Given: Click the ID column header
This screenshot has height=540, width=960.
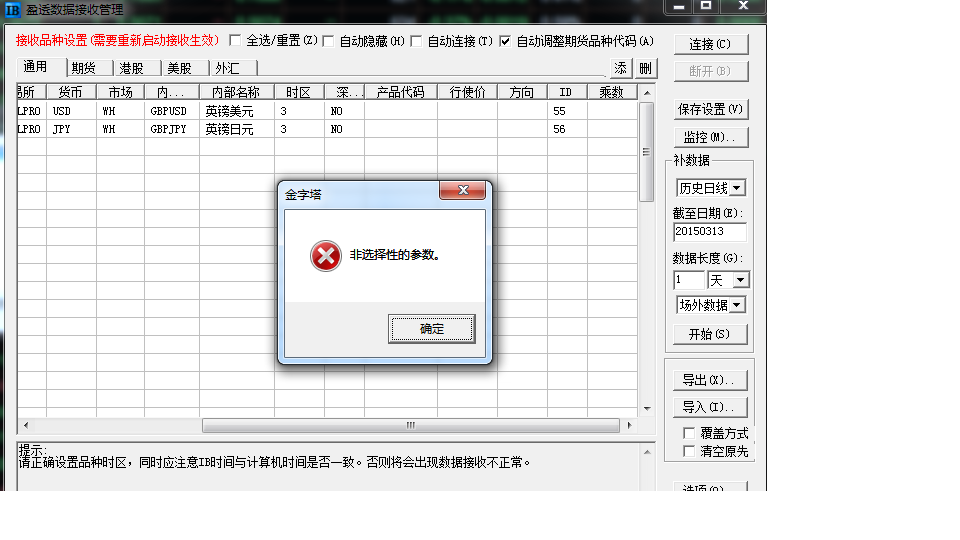Looking at the screenshot, I should coord(568,92).
